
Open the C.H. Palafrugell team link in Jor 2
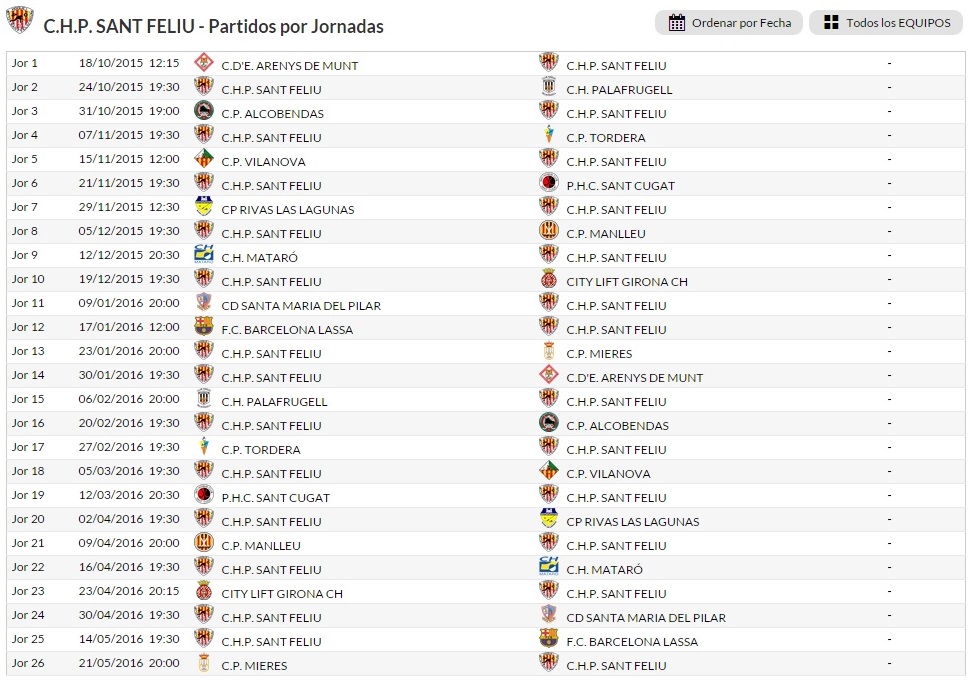pyautogui.click(x=619, y=90)
